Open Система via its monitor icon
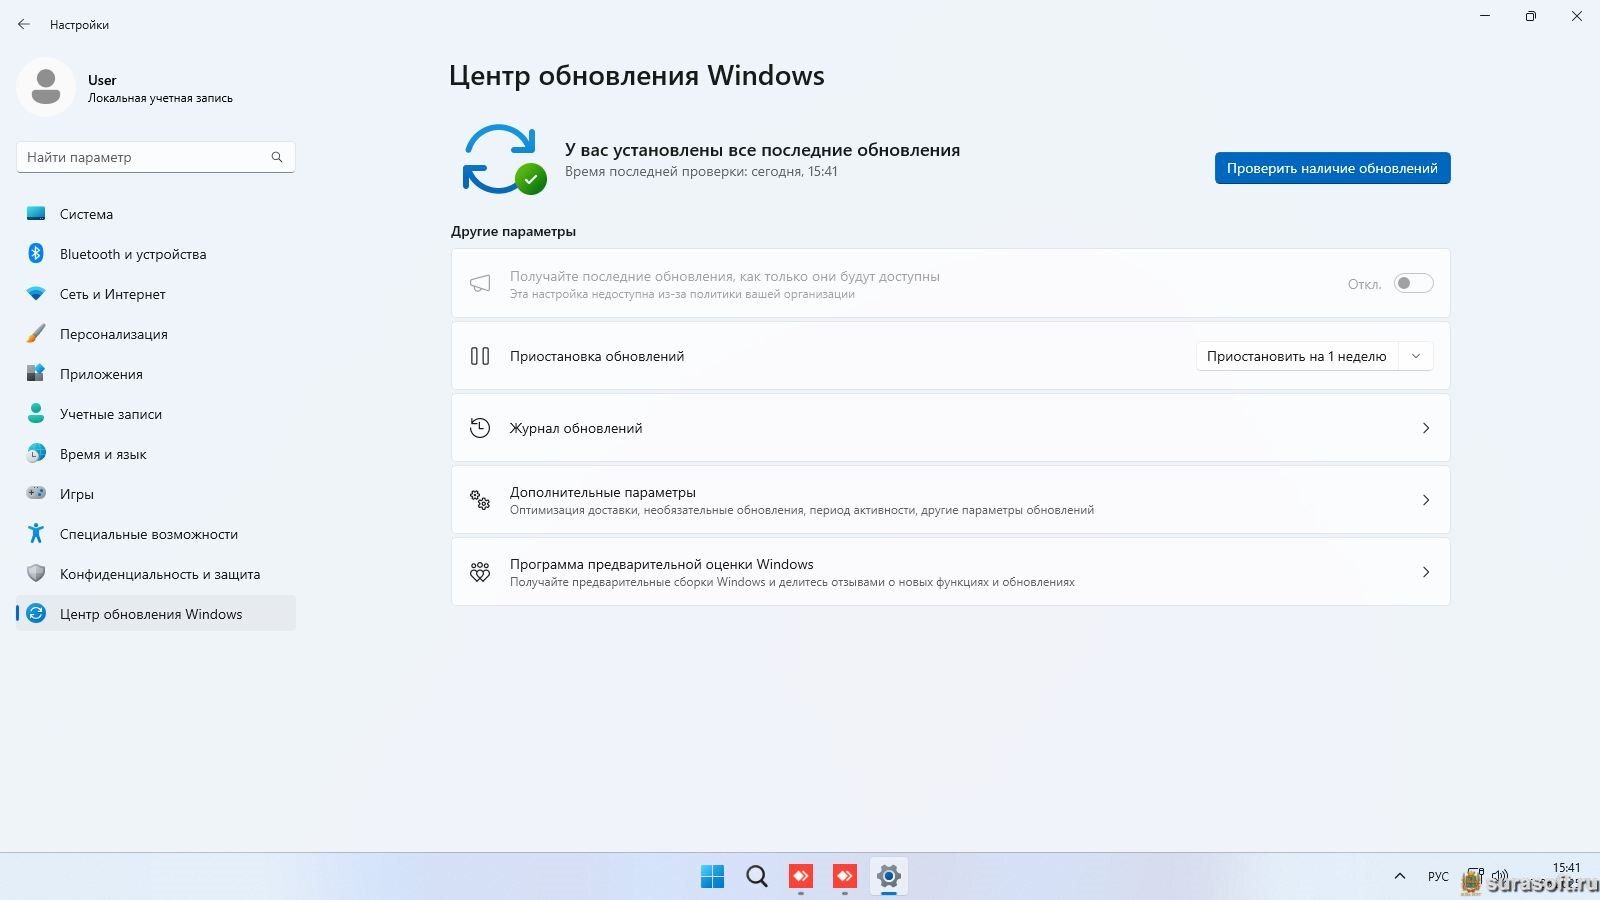The width and height of the screenshot is (1600, 900). [36, 213]
